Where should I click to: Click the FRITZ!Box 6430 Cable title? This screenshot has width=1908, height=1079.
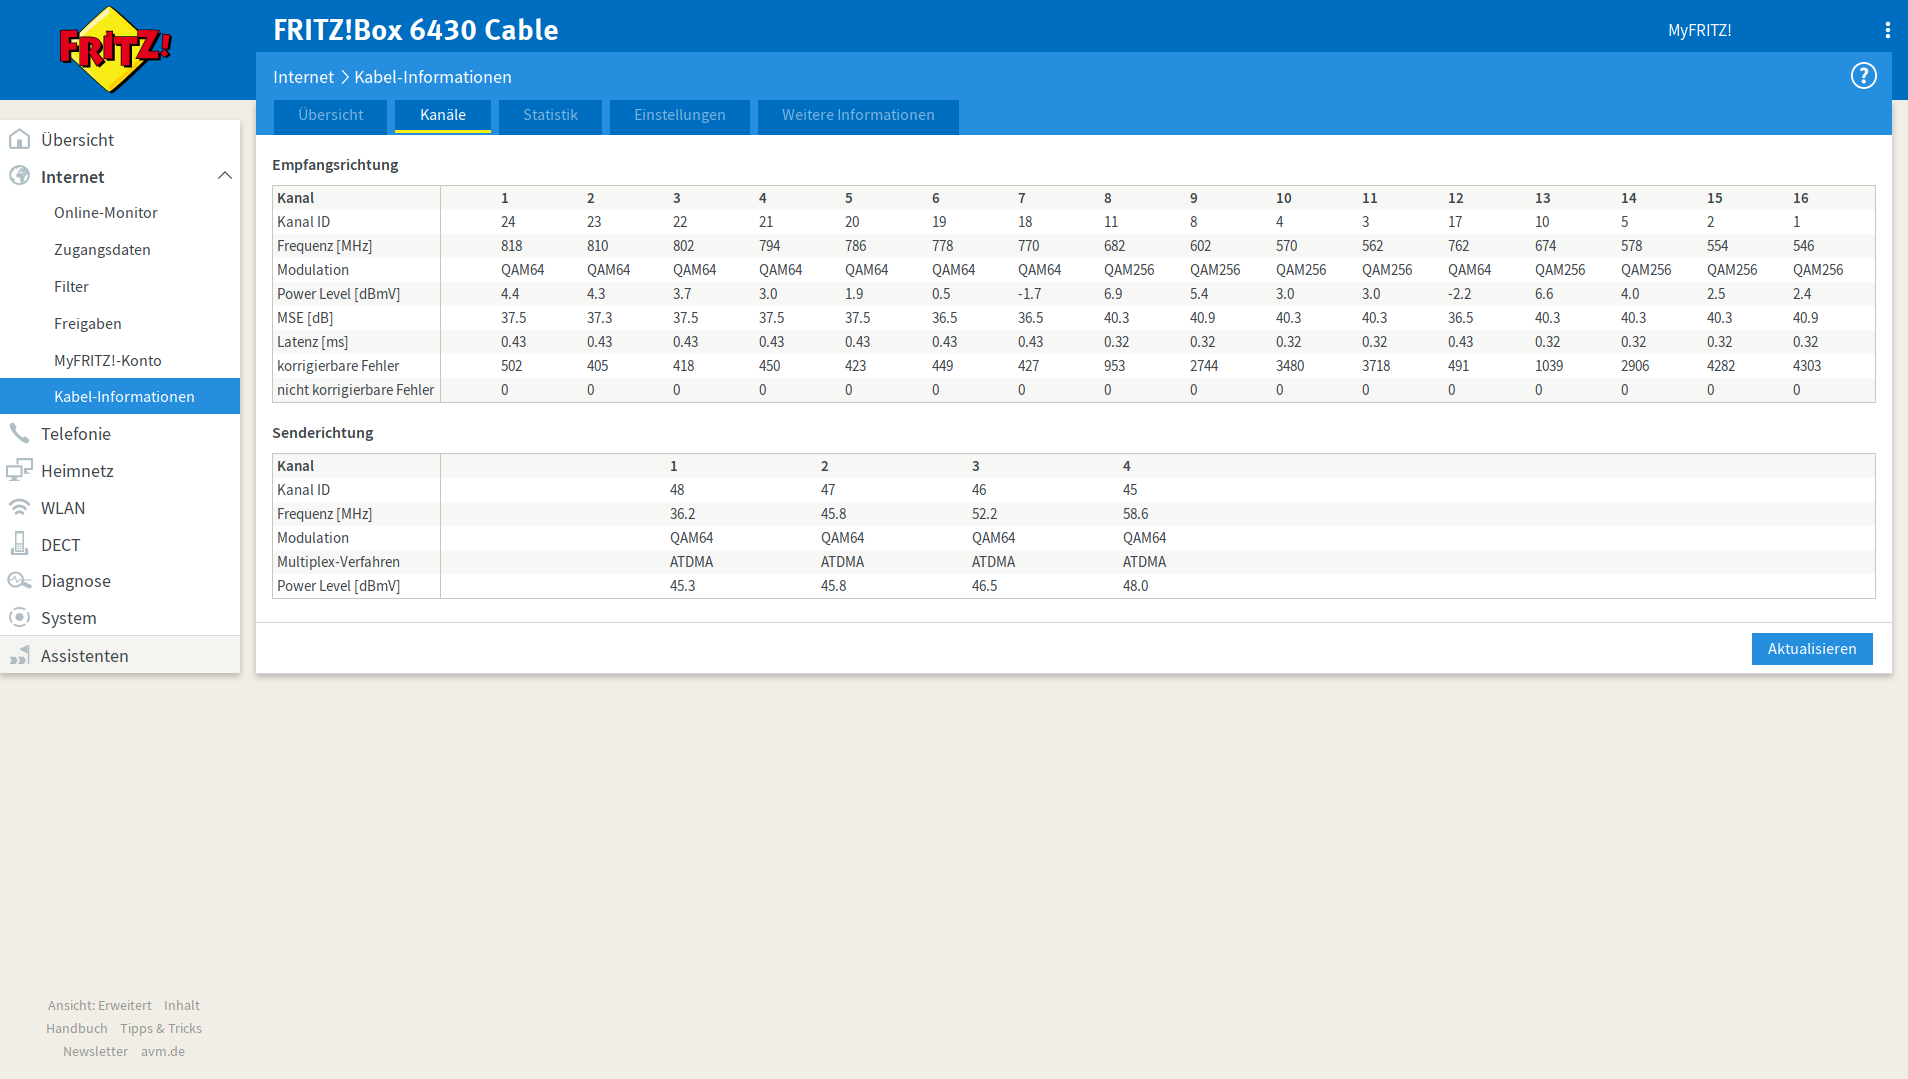coord(415,30)
